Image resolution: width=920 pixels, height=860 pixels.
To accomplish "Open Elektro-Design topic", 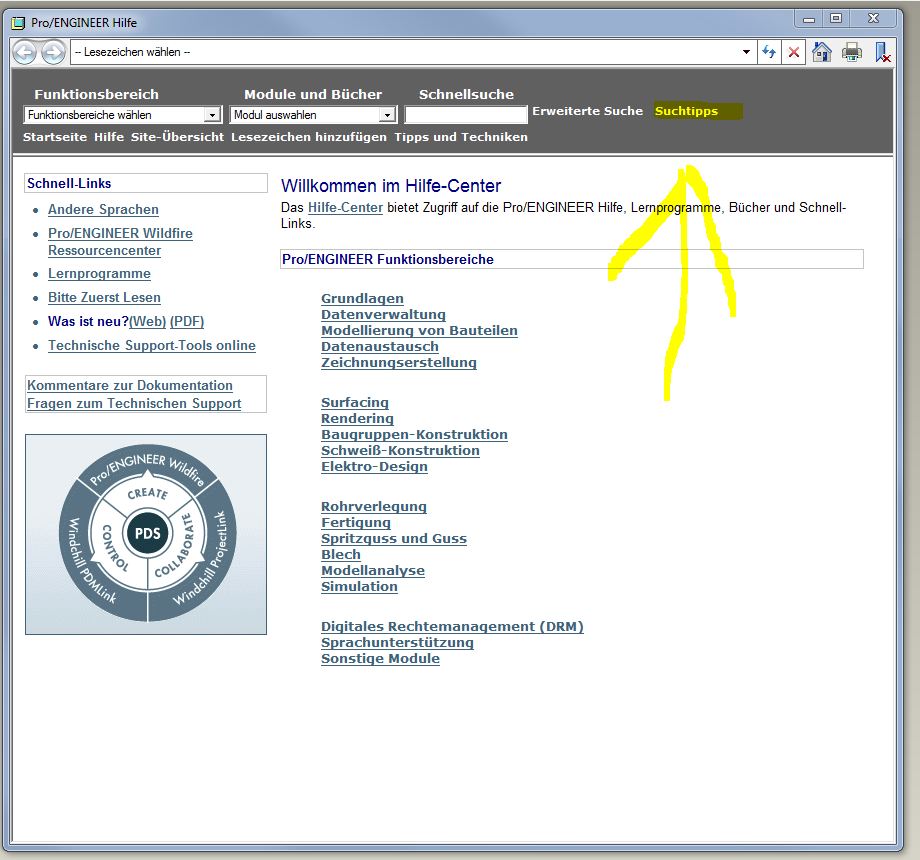I will pos(374,467).
